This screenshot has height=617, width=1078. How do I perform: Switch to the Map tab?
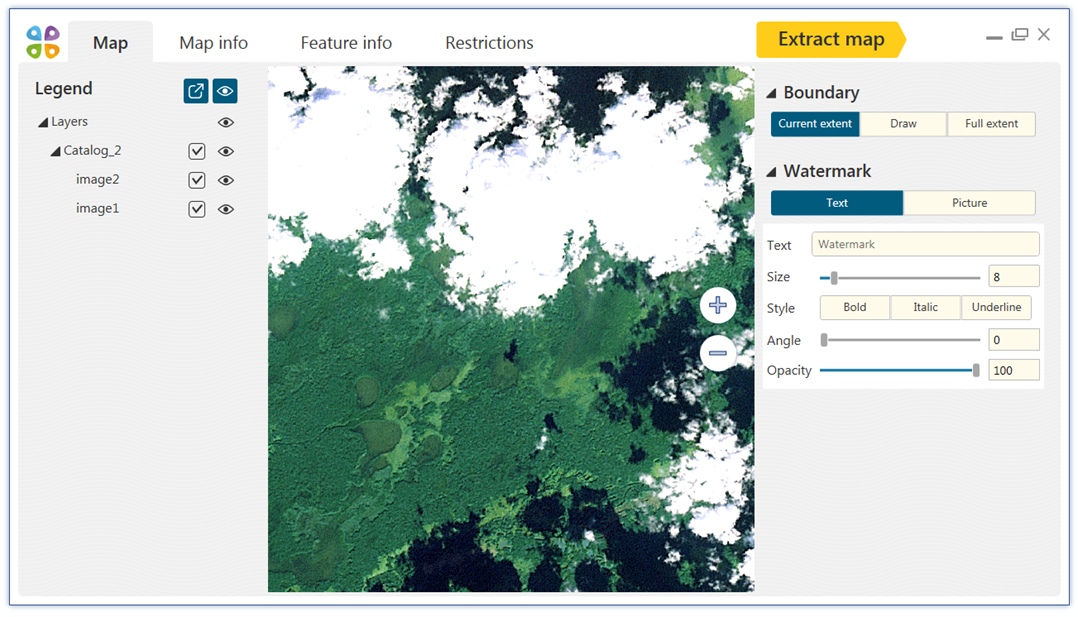click(110, 43)
